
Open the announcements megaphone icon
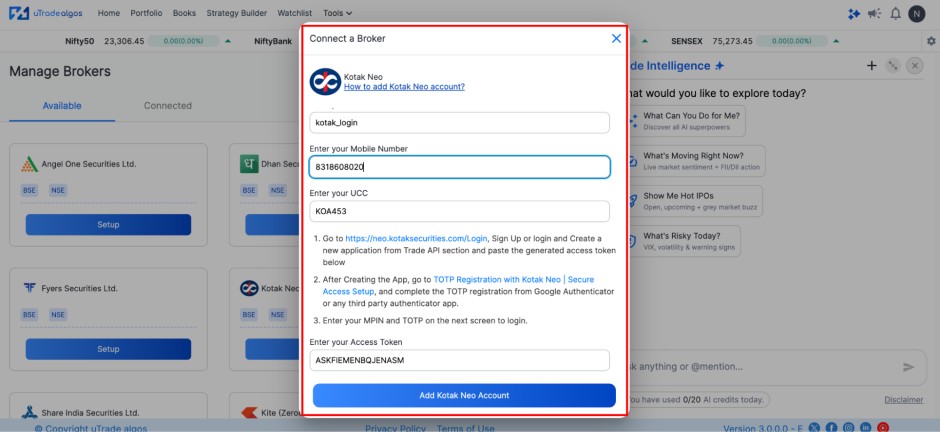(874, 14)
